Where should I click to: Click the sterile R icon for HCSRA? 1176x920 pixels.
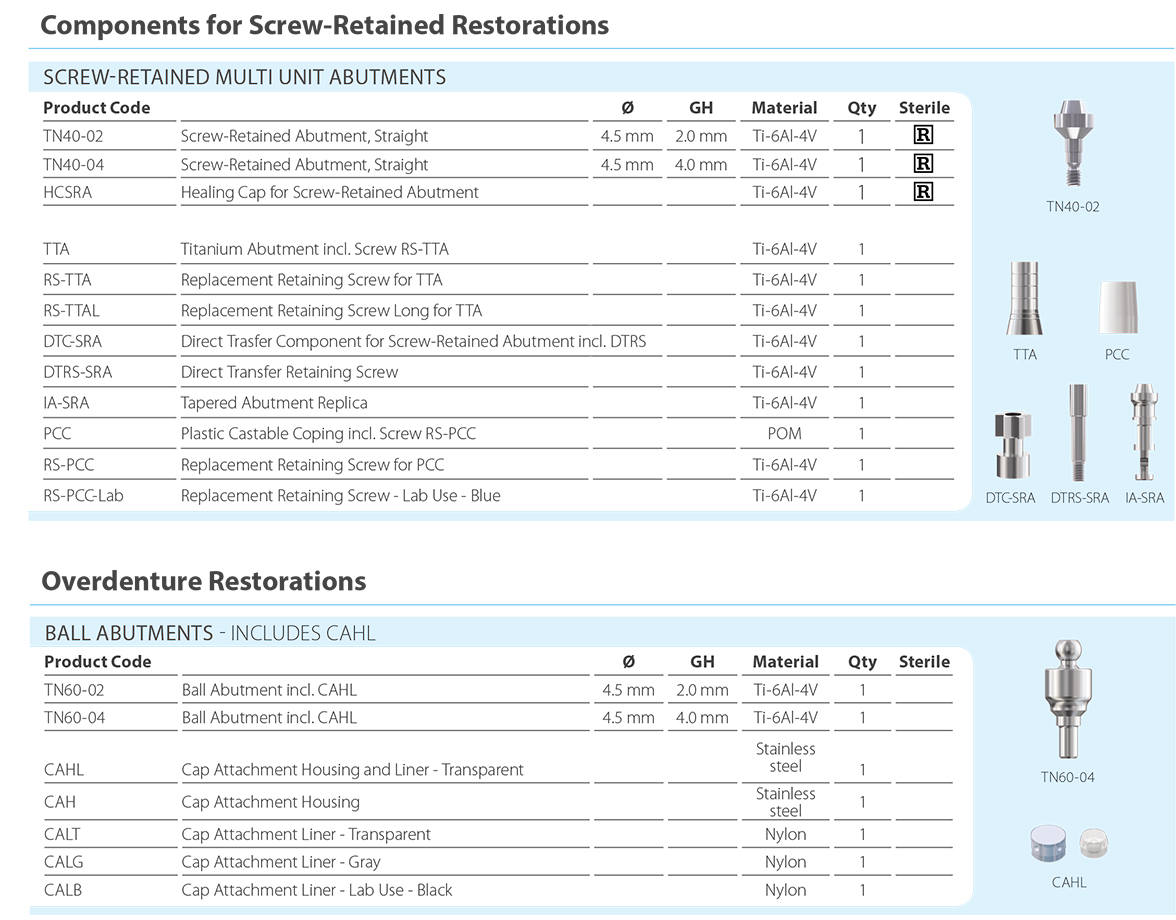pos(924,192)
